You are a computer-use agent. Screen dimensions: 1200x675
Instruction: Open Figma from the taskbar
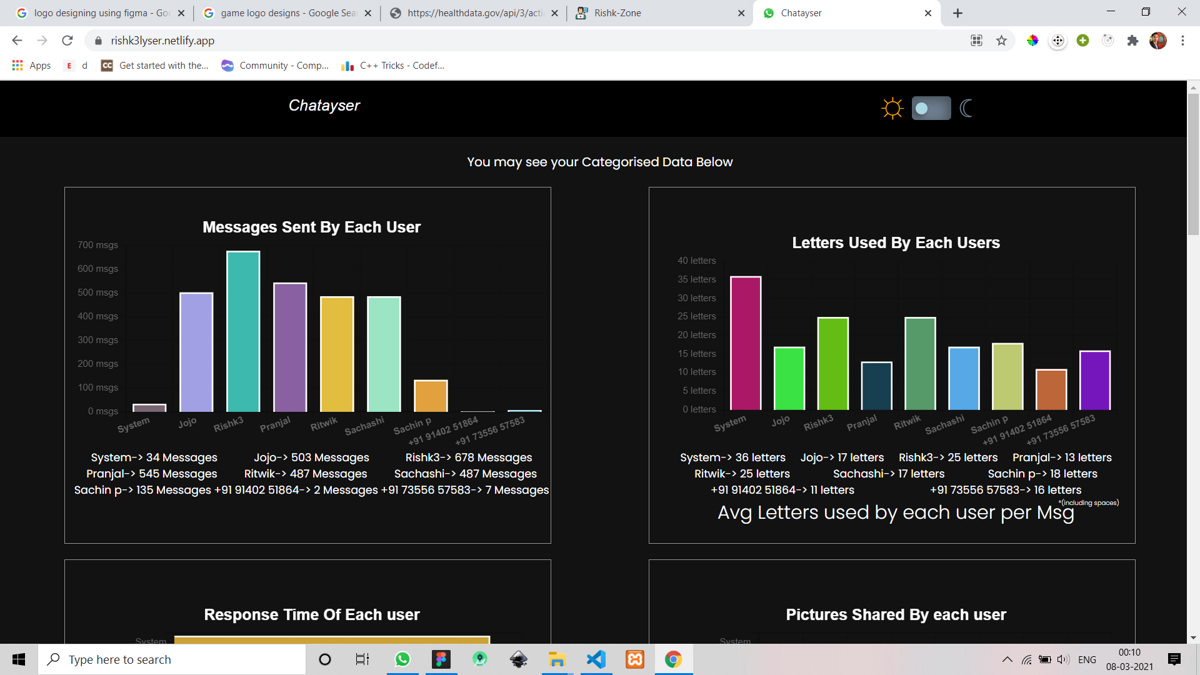point(441,659)
